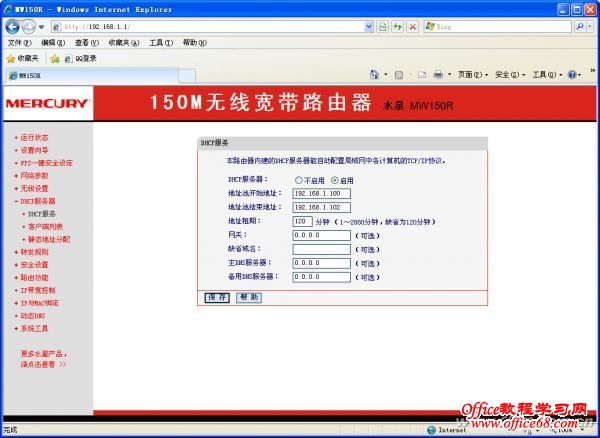Open the 收藏夹 menu in menu bar
The height and width of the screenshot is (438, 600).
pyautogui.click(x=124, y=43)
